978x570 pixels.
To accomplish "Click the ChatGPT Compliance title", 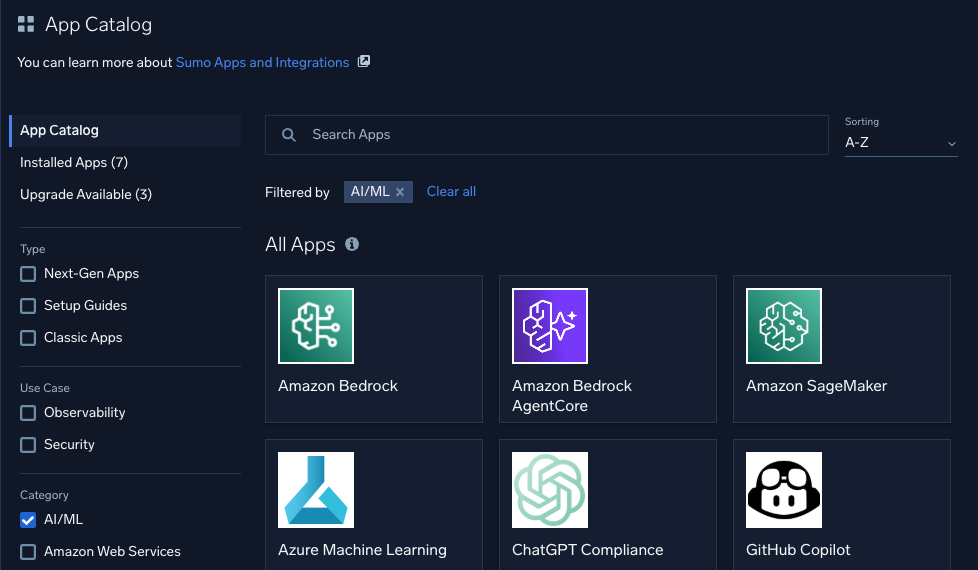I will 588,550.
